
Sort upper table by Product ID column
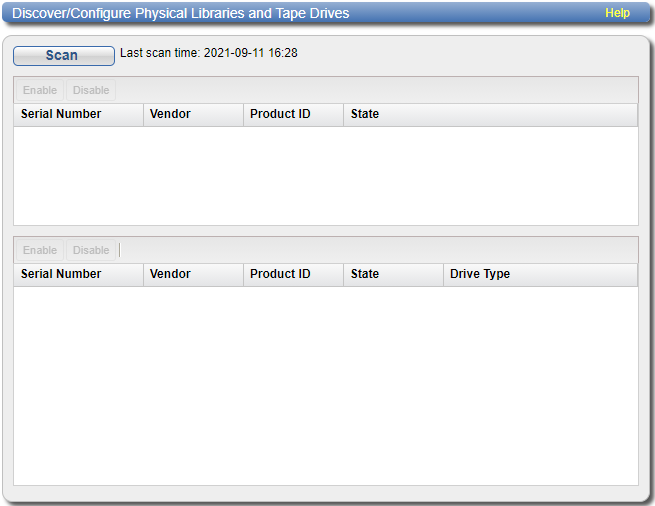point(280,114)
